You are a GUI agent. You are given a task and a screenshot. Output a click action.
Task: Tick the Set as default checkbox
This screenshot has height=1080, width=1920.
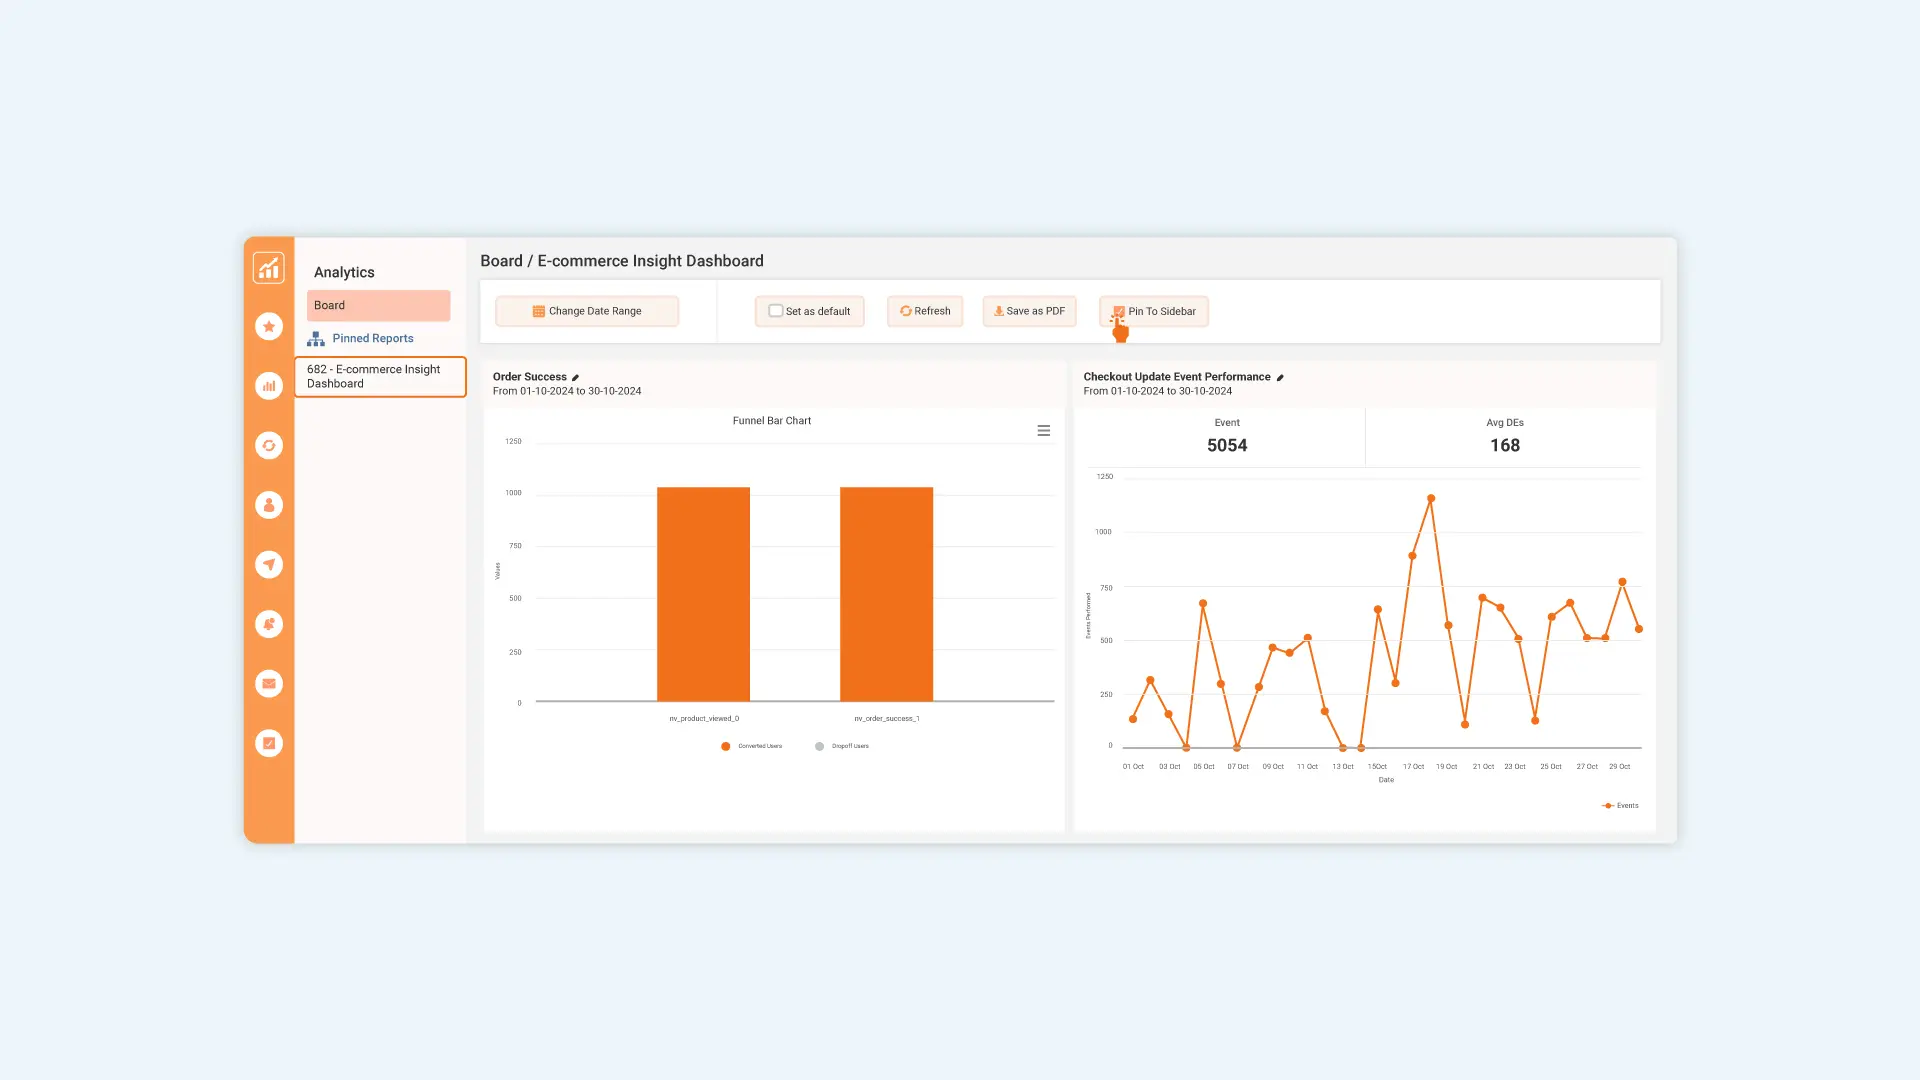tap(775, 311)
